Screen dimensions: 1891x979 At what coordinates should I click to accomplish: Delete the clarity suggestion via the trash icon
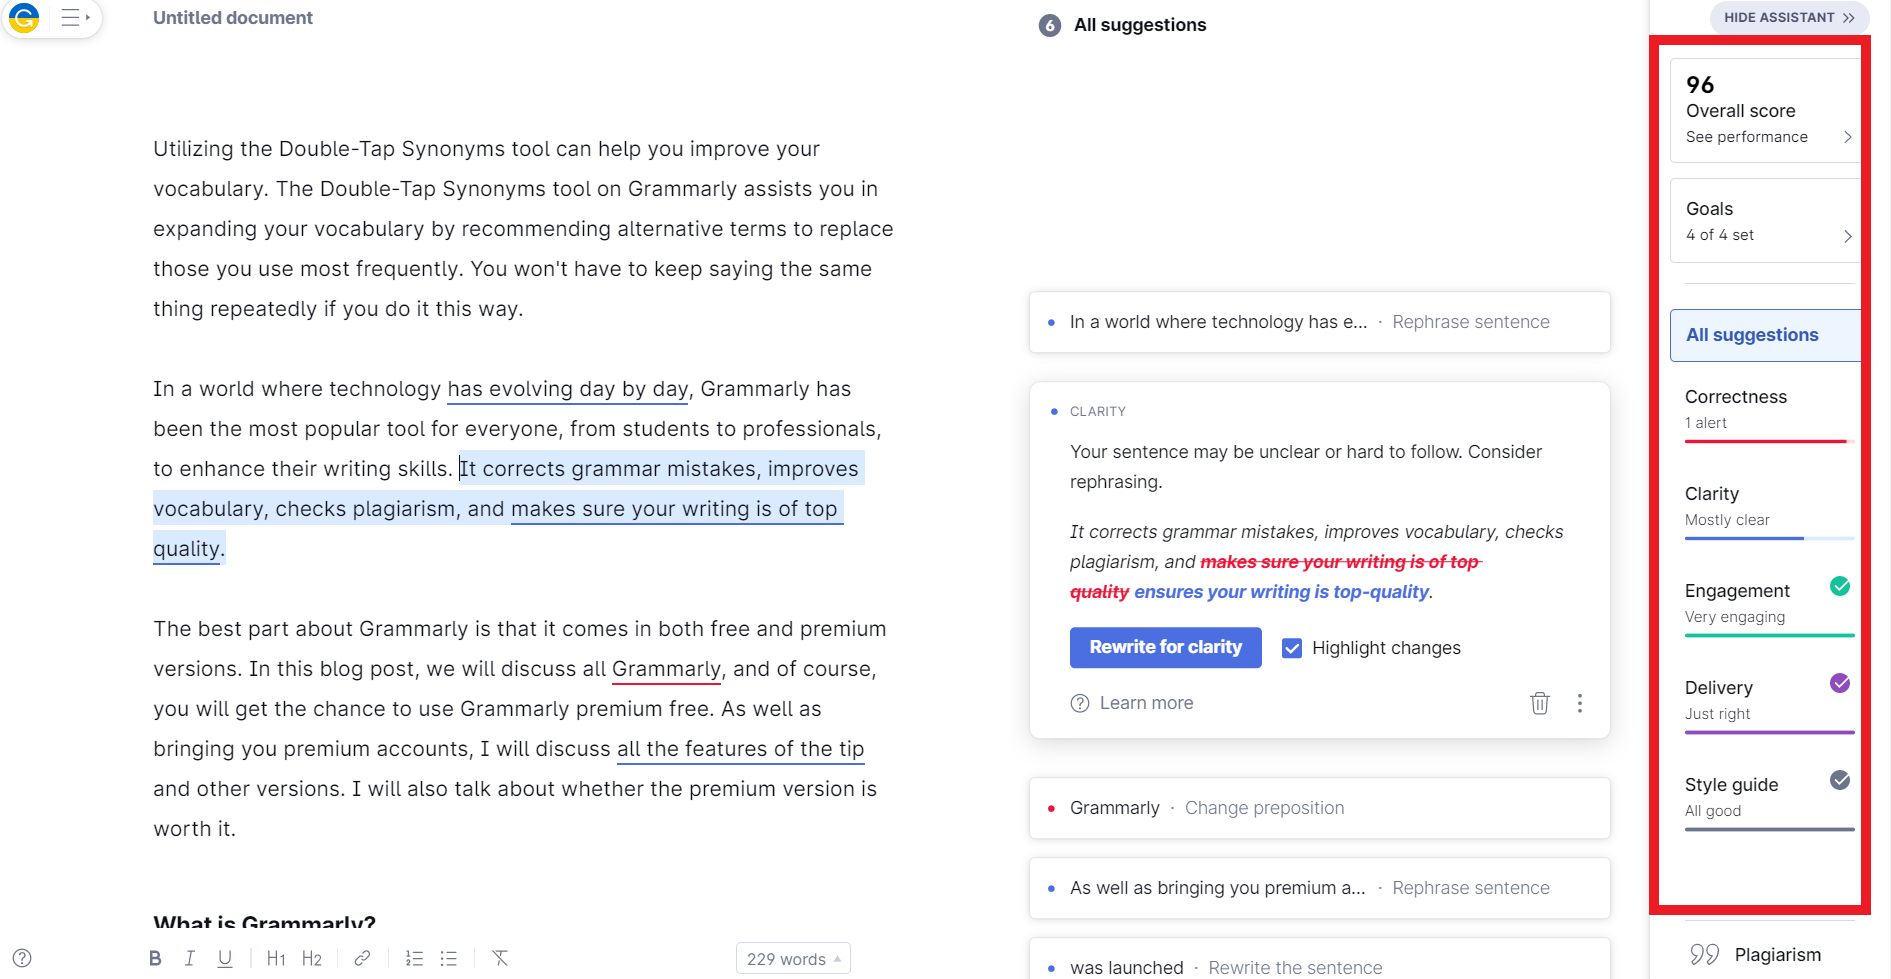click(1539, 703)
